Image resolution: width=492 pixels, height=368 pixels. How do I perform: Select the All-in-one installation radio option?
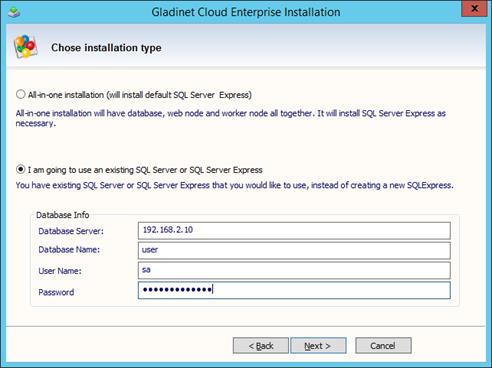[x=21, y=94]
